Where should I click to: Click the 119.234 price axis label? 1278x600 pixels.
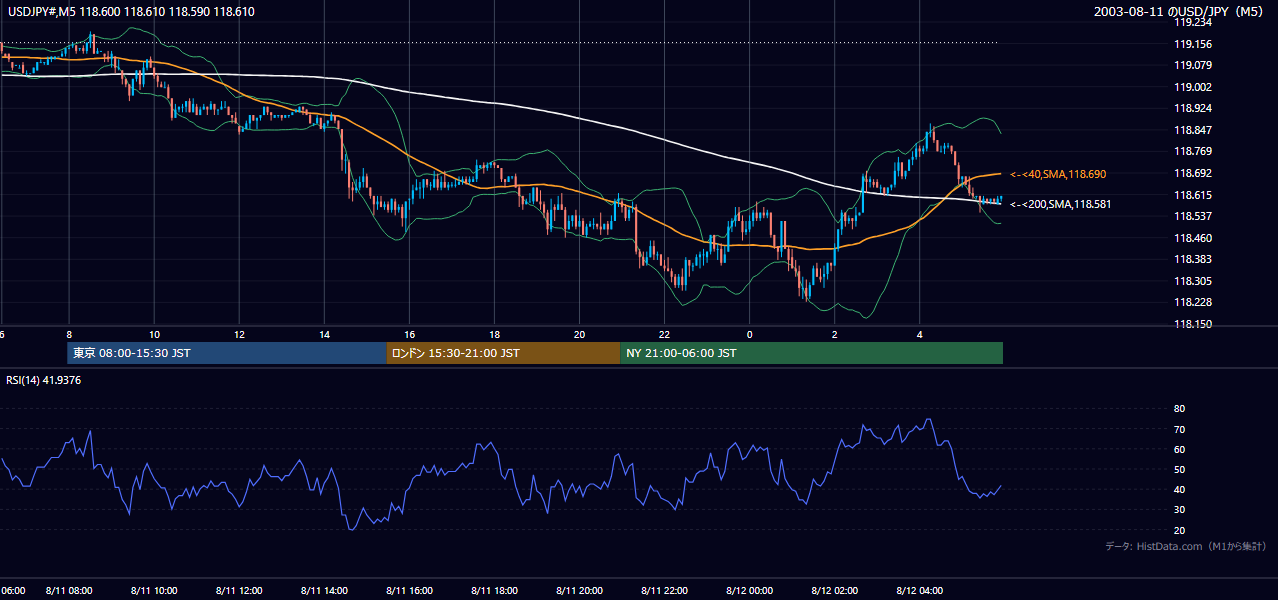tap(1193, 22)
